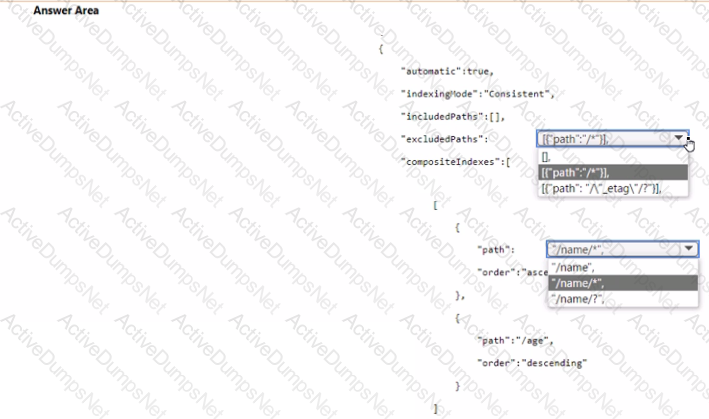Screen dimensions: 709x419
Task: Click the Answer Area heading
Action: click(66, 10)
